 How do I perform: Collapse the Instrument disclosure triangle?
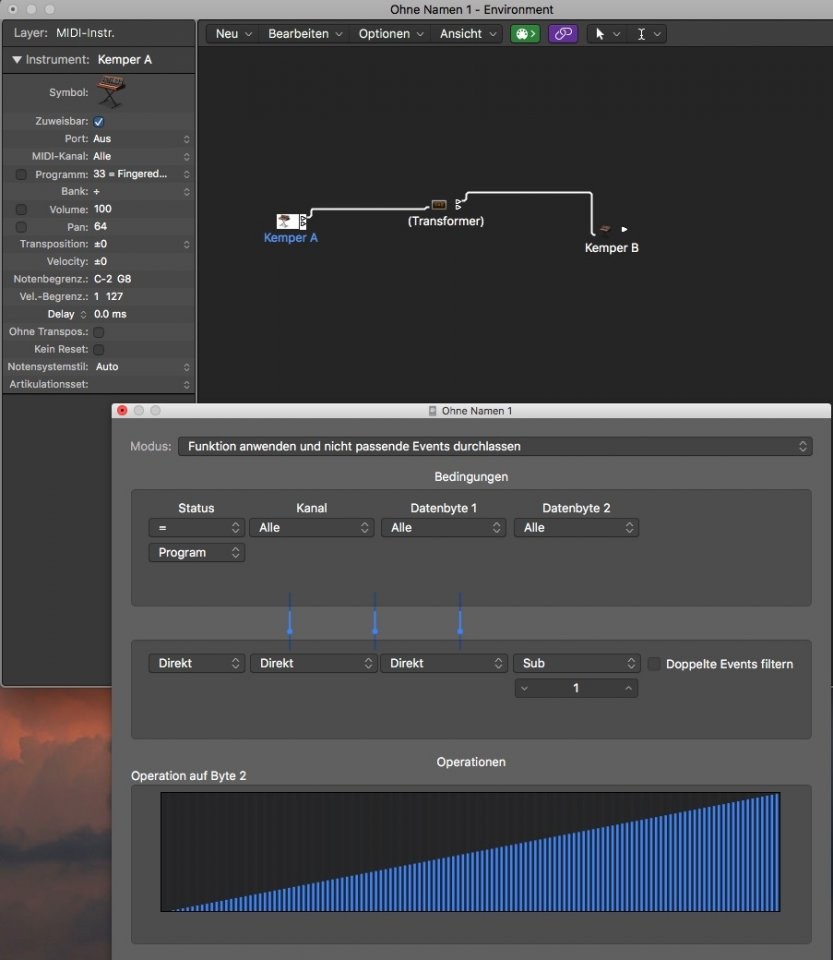17,60
